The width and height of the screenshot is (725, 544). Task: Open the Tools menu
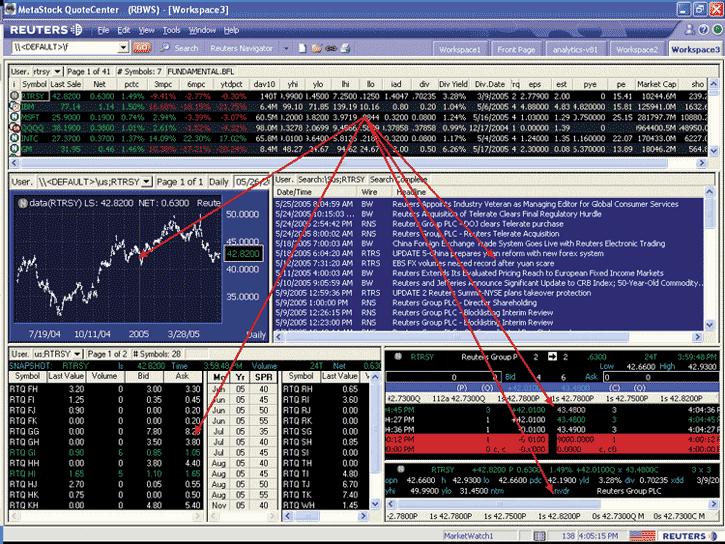[x=171, y=30]
